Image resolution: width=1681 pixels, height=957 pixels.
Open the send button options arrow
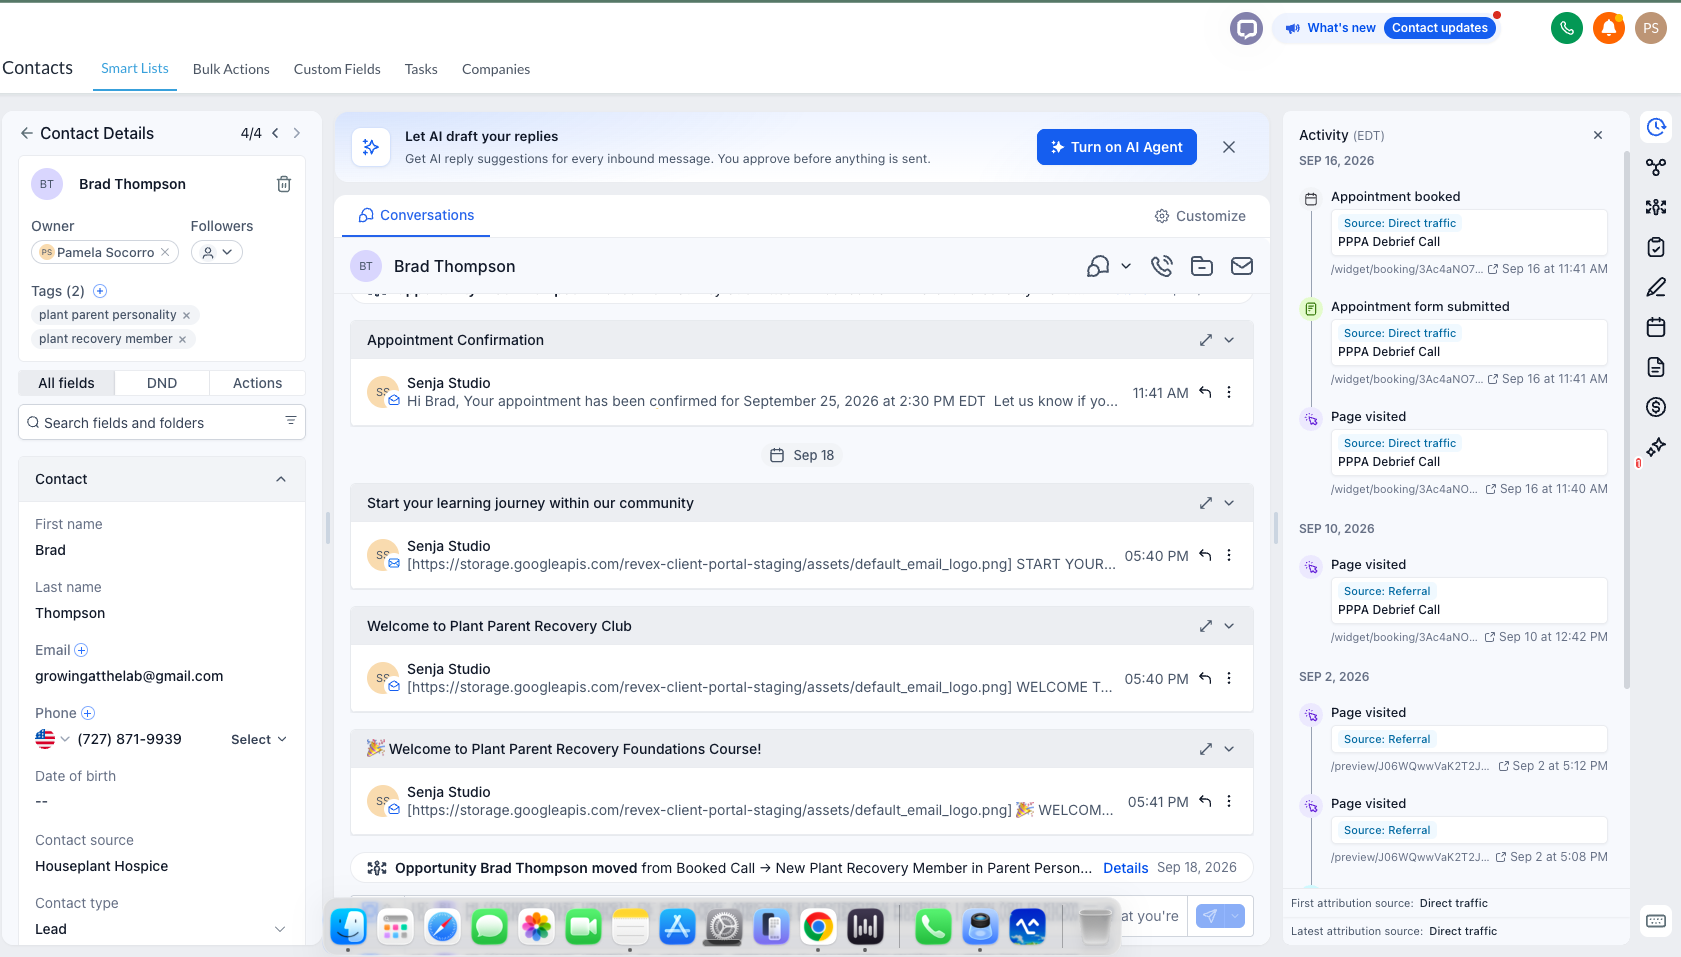tap(1235, 915)
